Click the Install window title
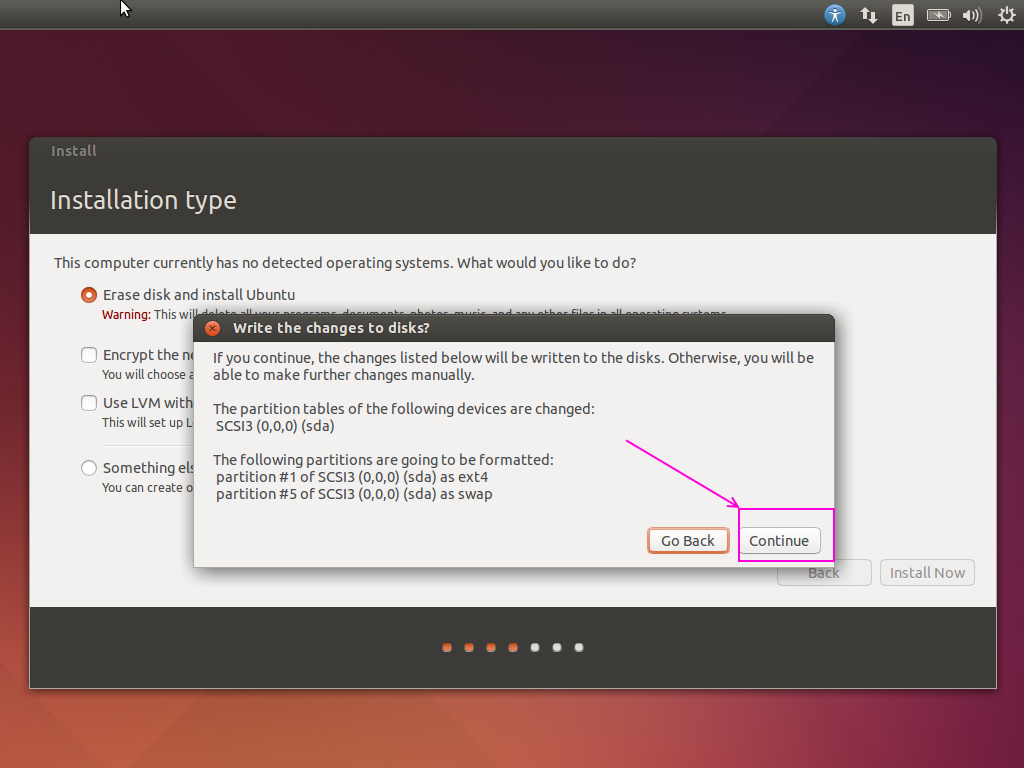The height and width of the screenshot is (768, 1024). pyautogui.click(x=74, y=151)
